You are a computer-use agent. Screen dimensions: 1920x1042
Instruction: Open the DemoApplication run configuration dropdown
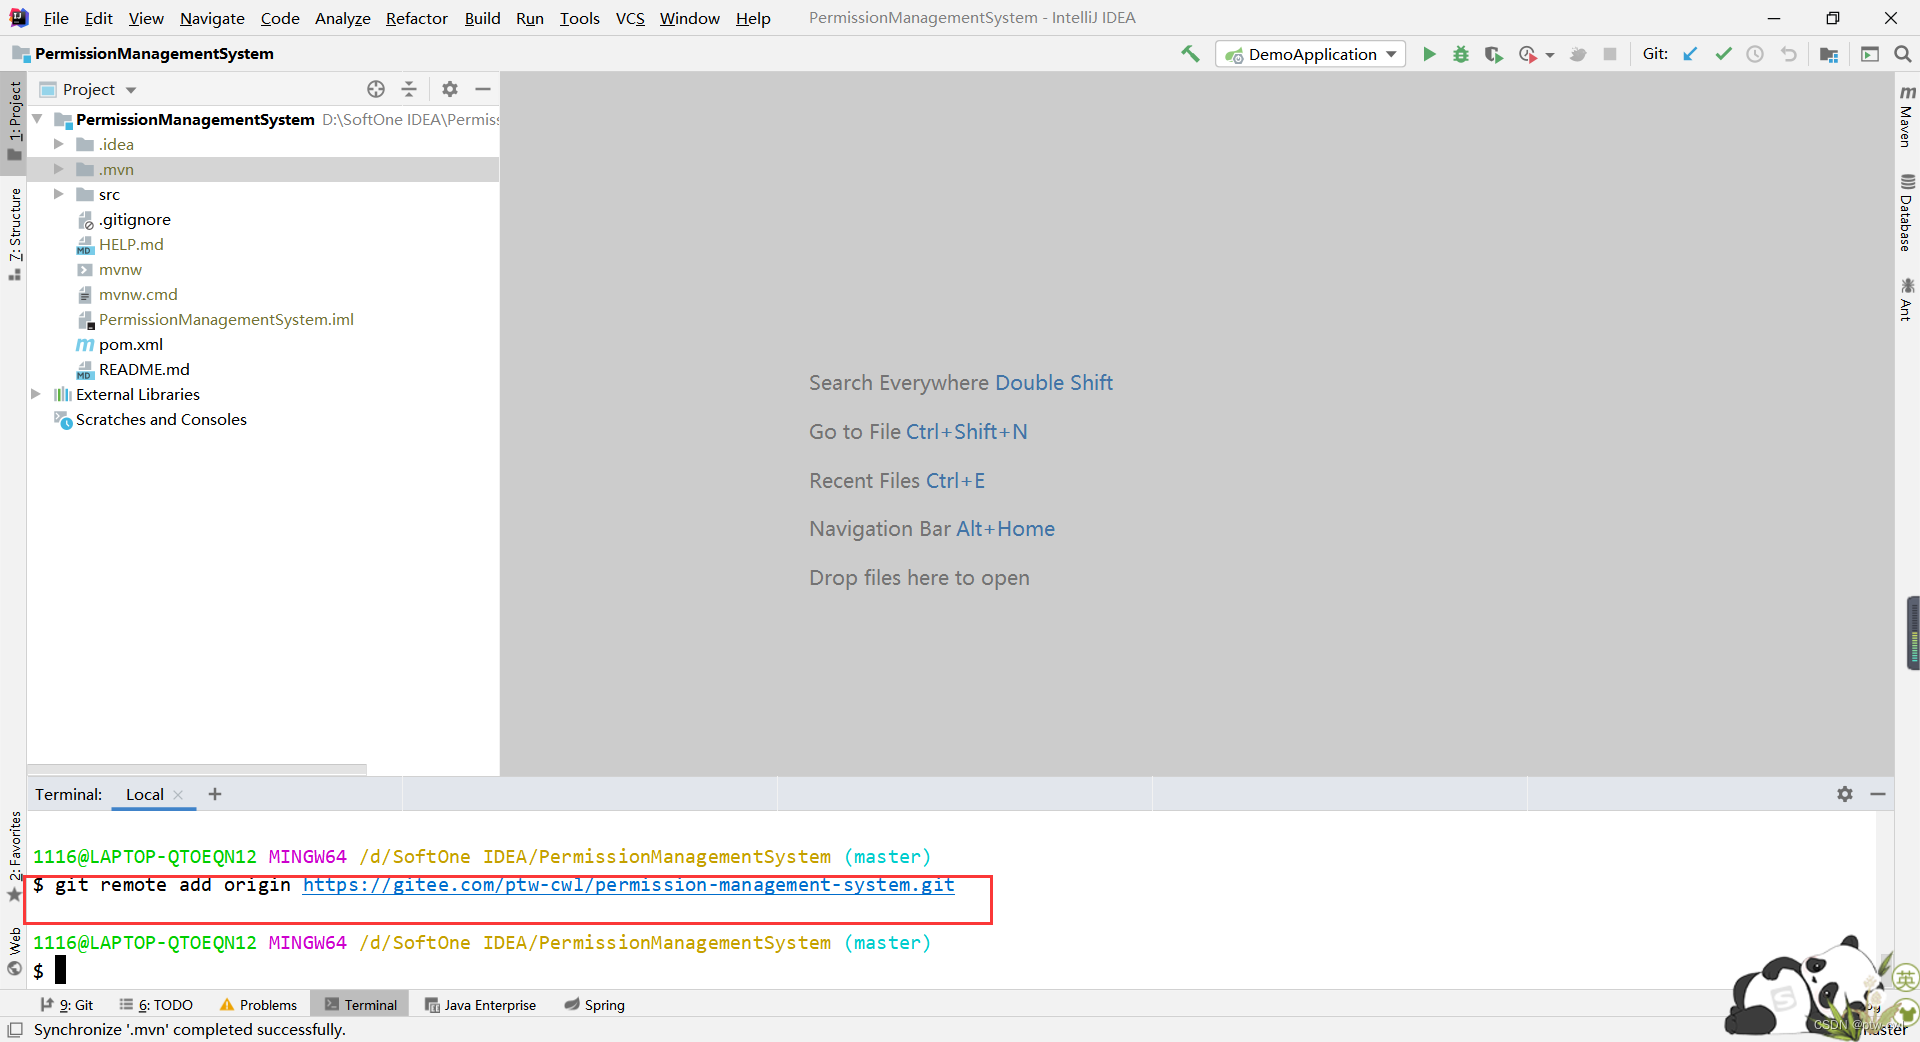(x=1310, y=54)
